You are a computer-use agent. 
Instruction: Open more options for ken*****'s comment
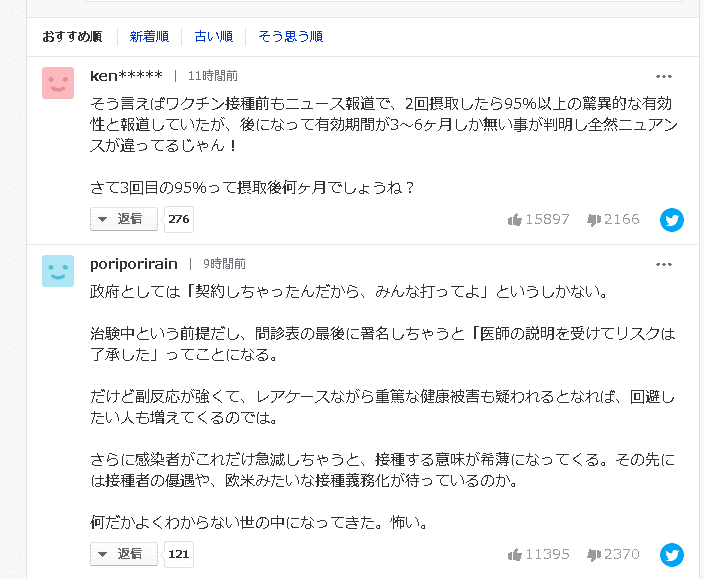point(664,76)
